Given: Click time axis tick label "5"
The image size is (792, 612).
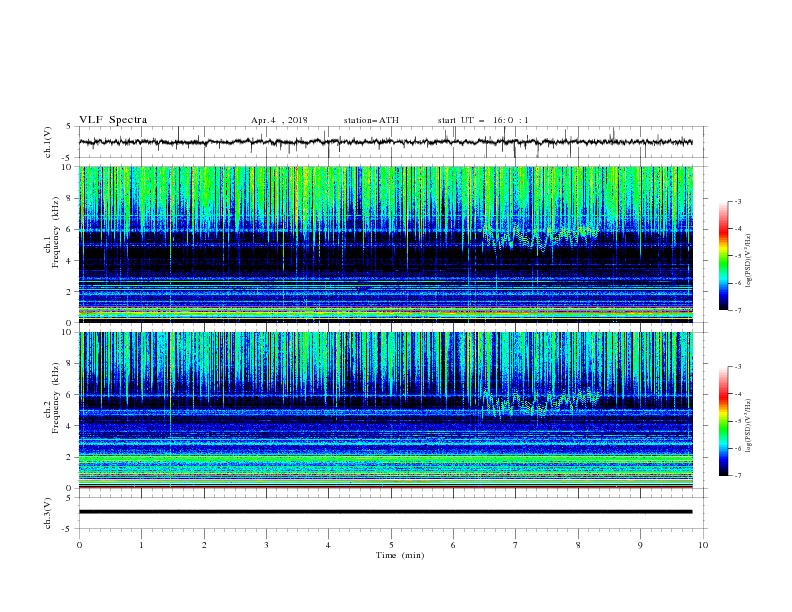Looking at the screenshot, I should click(391, 545).
